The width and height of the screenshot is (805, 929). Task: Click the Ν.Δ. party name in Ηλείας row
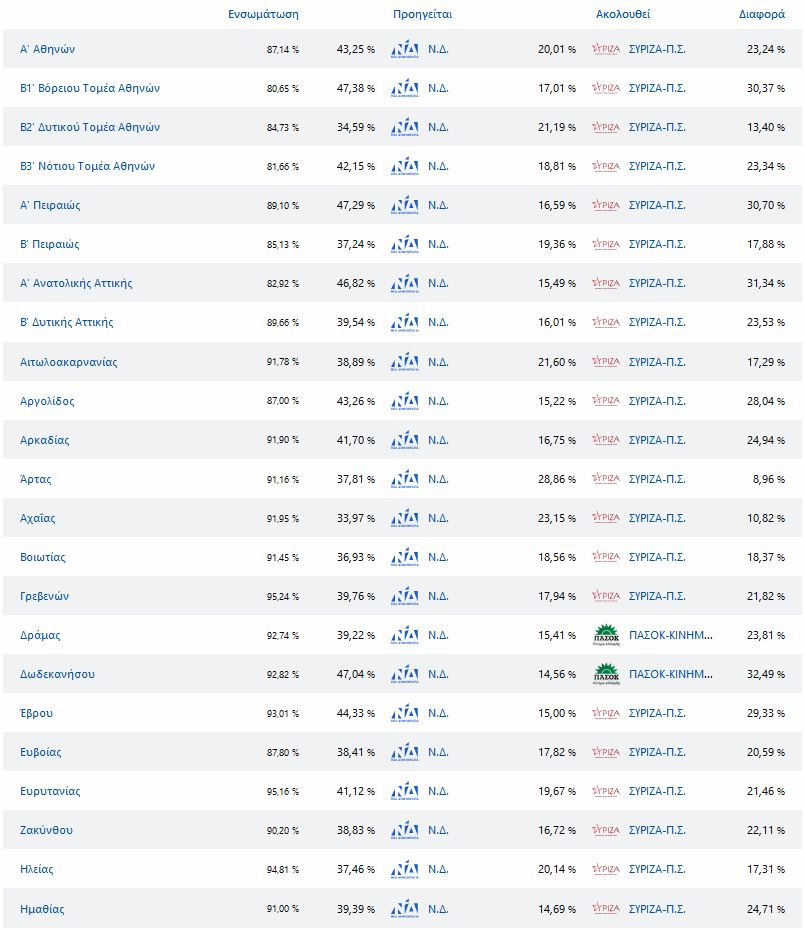coord(438,869)
